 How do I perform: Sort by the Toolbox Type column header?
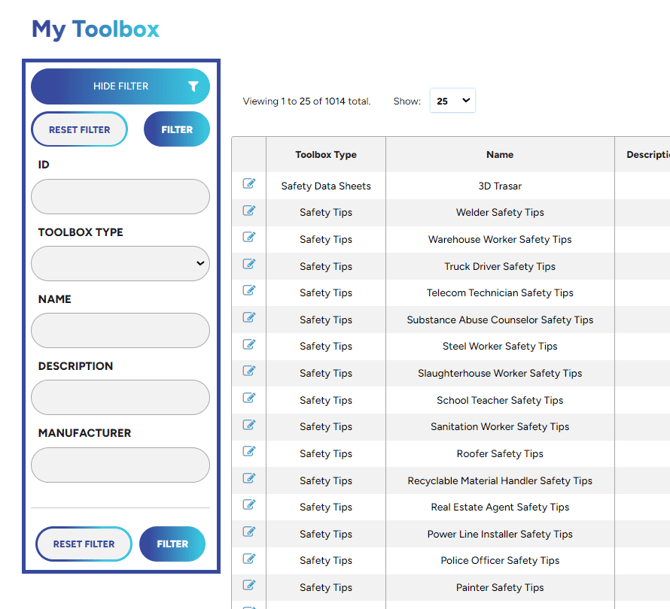pyautogui.click(x=325, y=155)
